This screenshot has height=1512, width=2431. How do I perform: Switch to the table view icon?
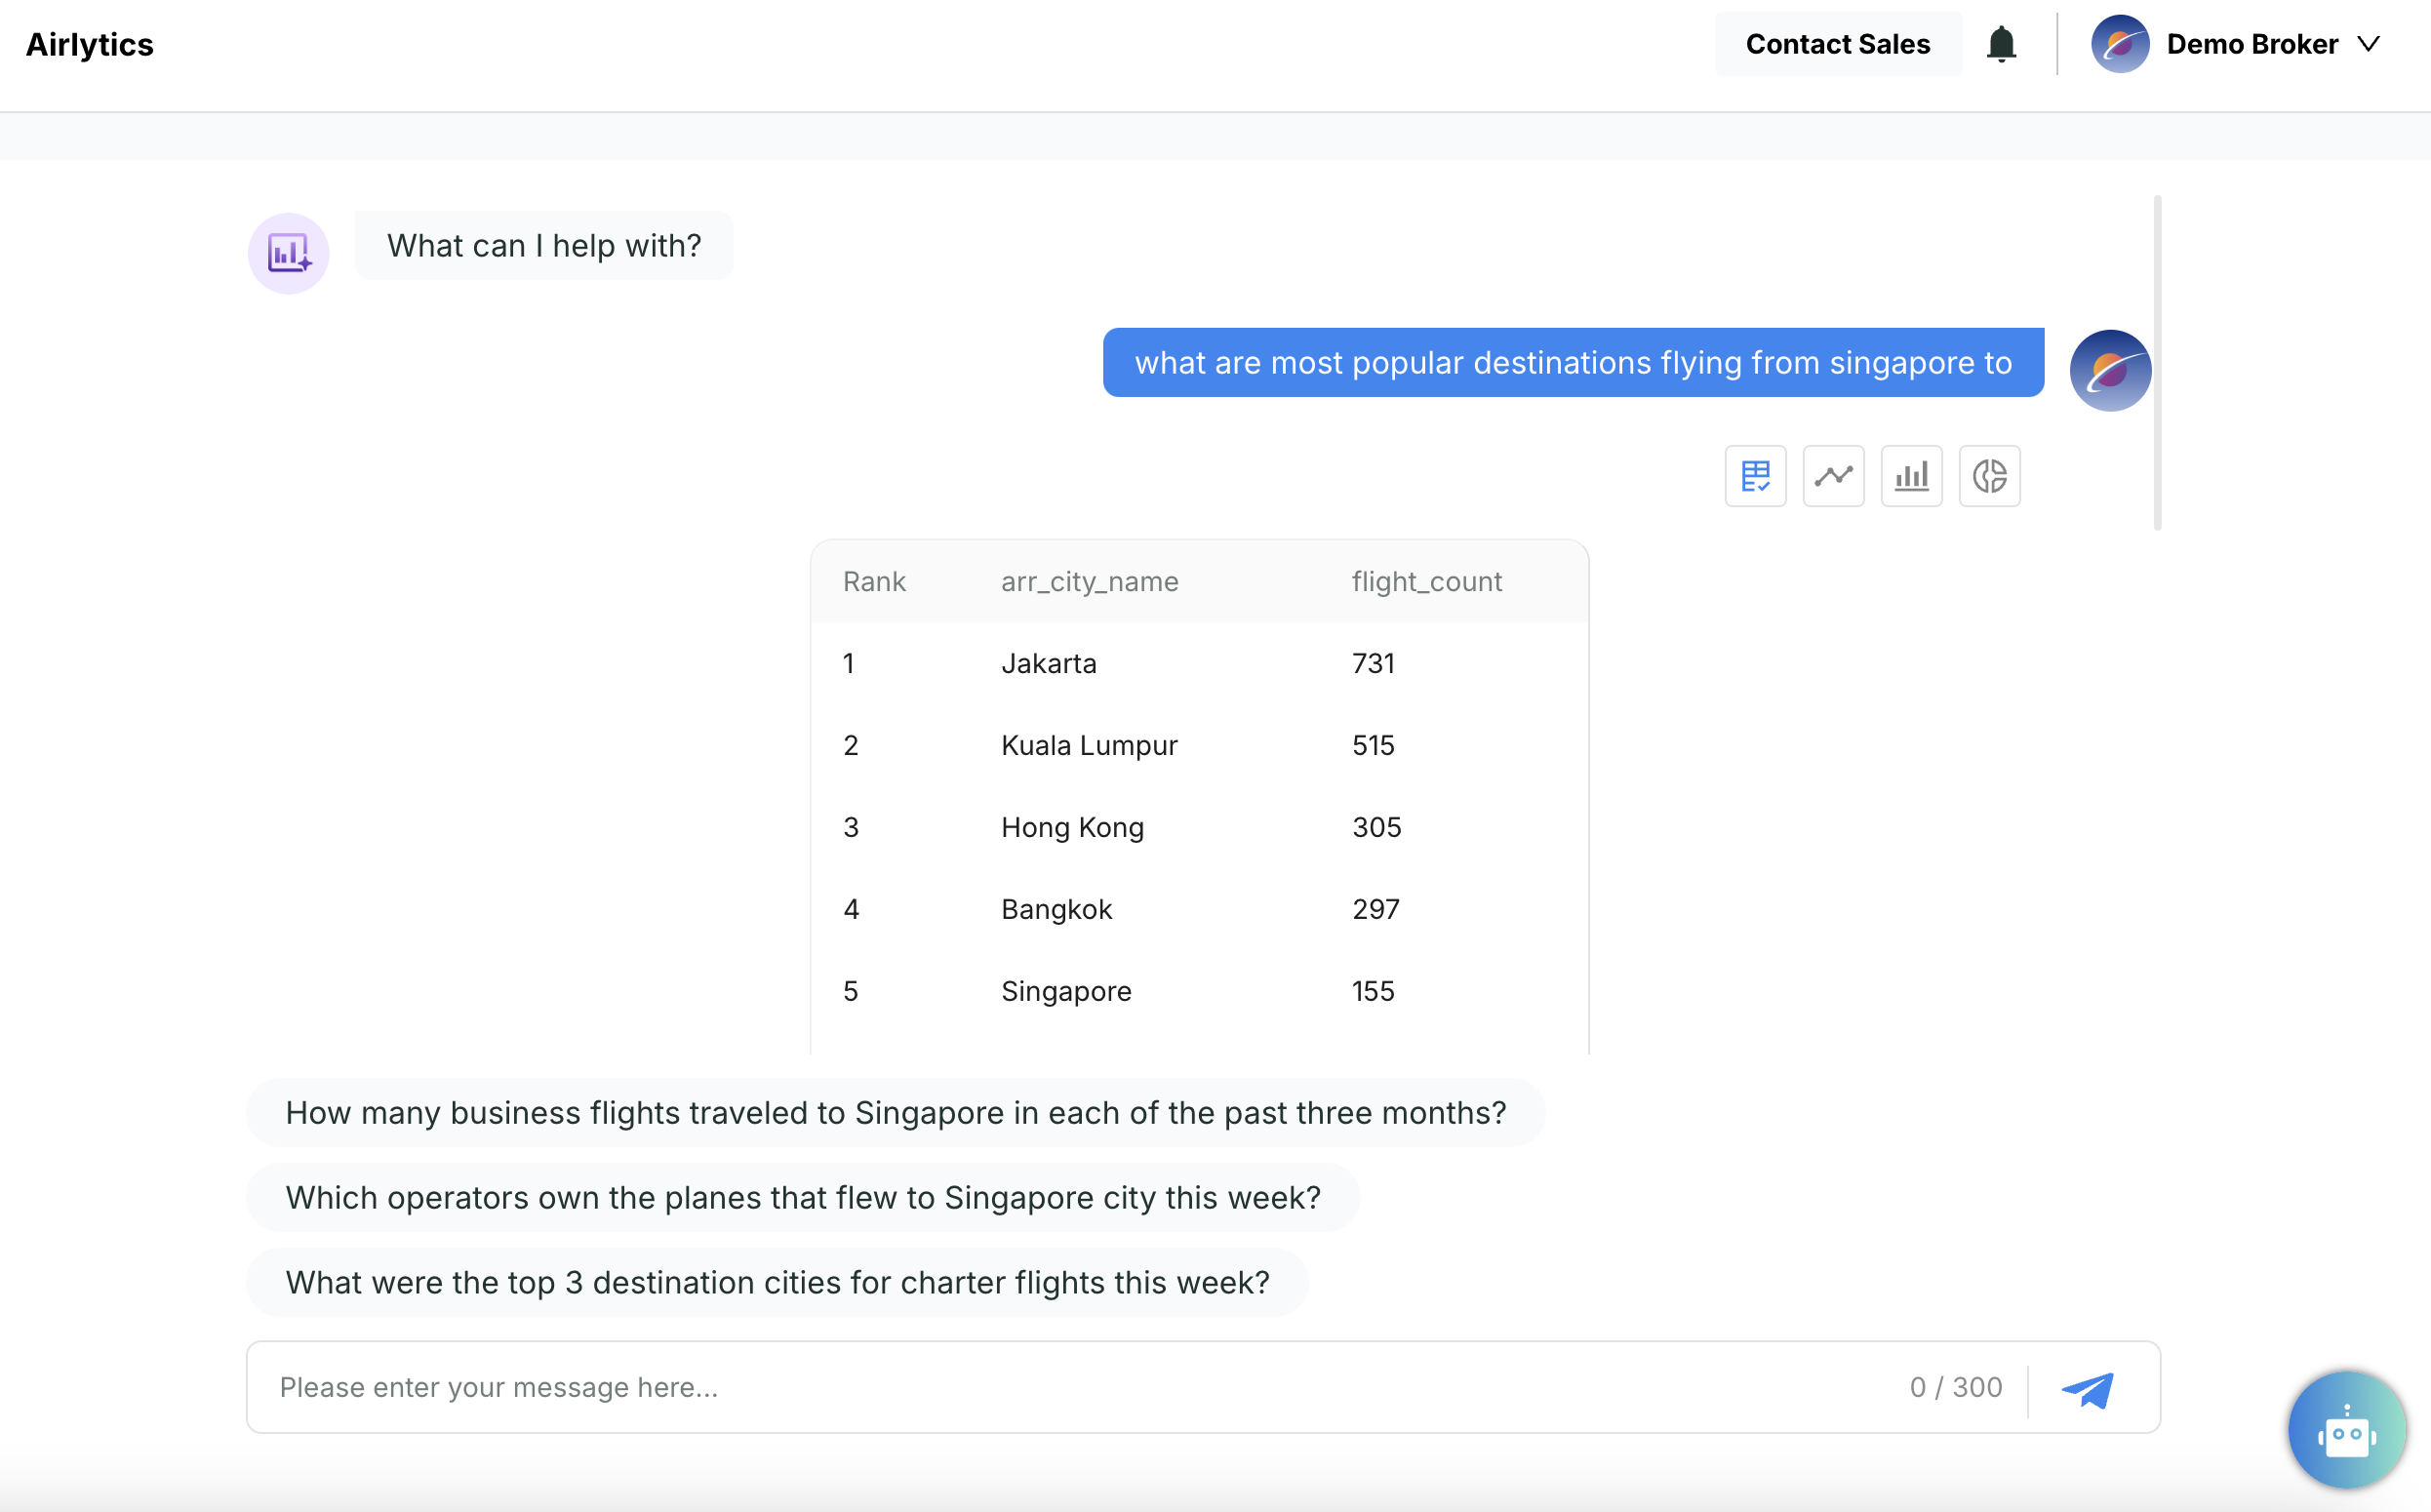click(1755, 476)
